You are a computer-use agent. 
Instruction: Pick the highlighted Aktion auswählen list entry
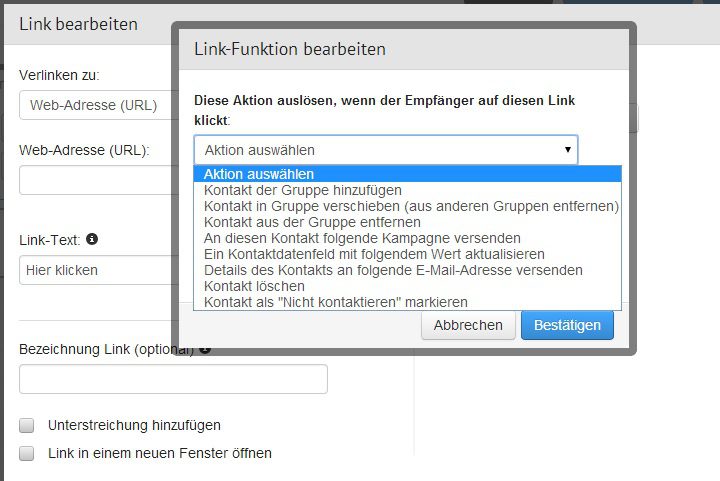click(x=259, y=174)
